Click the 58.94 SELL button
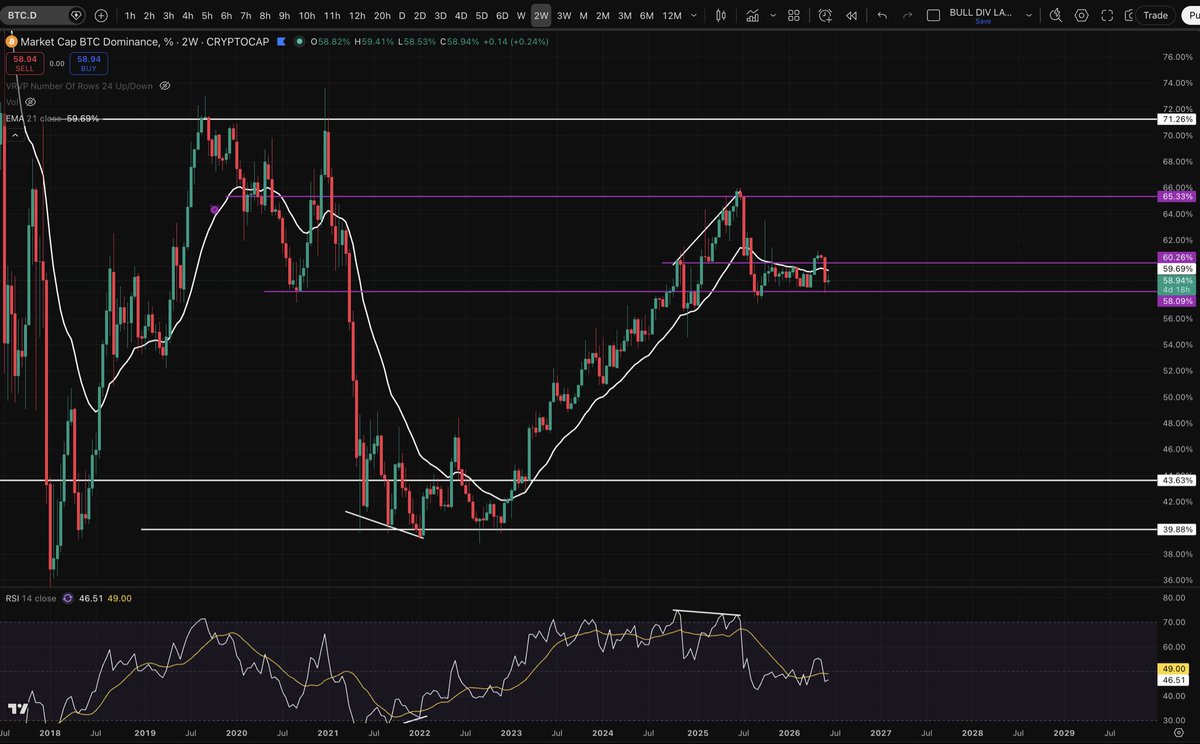 (25, 63)
